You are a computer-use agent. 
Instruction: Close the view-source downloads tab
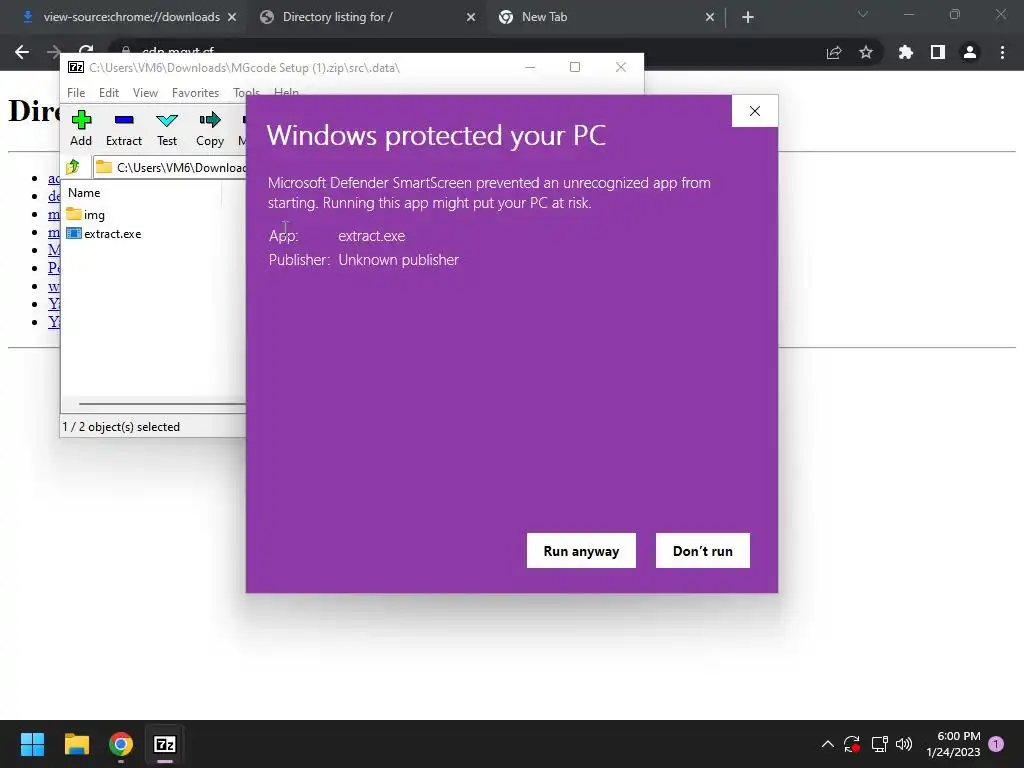point(232,17)
